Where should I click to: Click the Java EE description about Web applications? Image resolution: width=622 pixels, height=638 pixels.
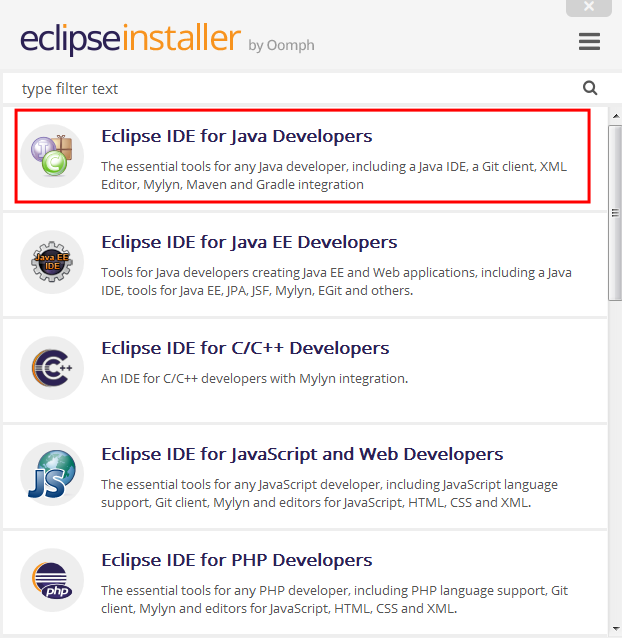[x=336, y=281]
